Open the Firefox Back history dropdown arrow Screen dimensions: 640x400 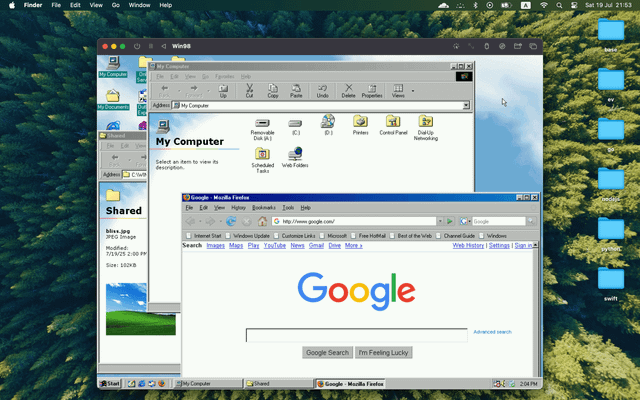200,221
